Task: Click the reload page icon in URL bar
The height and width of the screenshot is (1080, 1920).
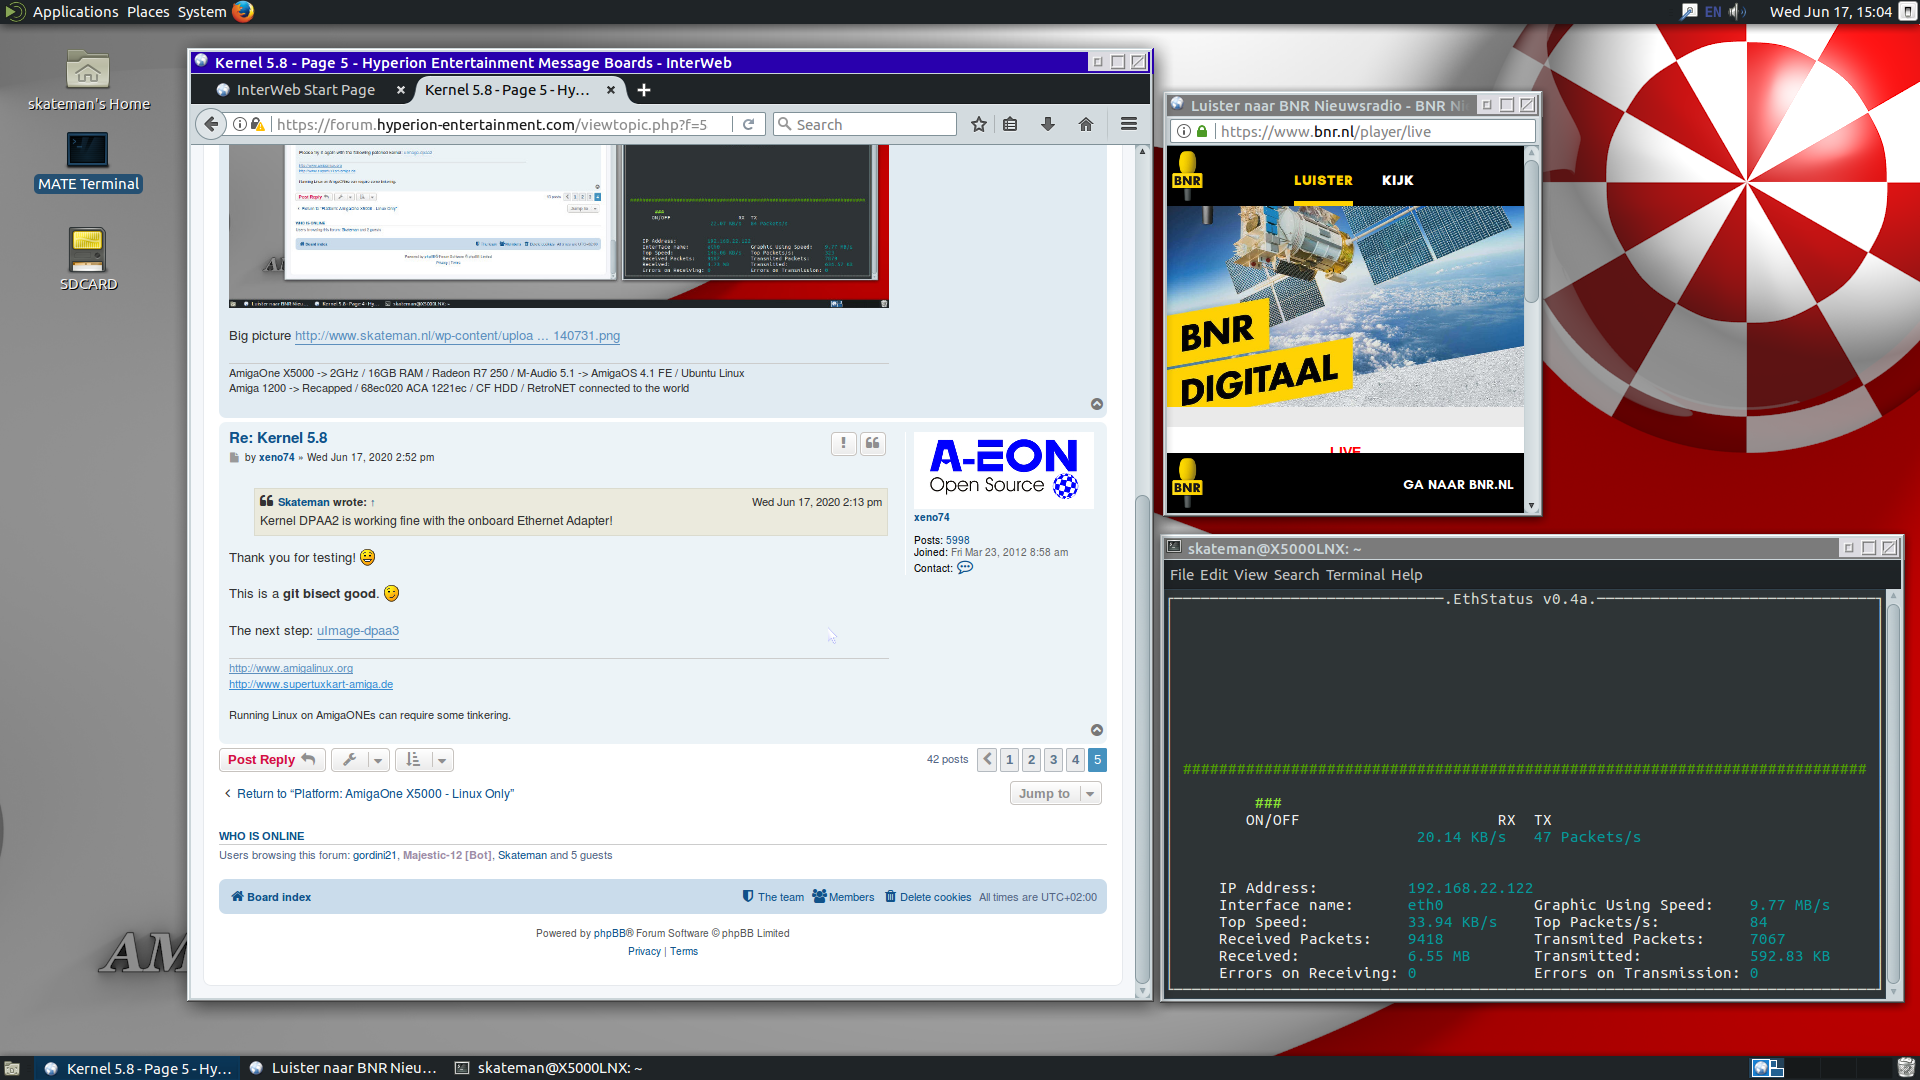Action: pos(748,125)
